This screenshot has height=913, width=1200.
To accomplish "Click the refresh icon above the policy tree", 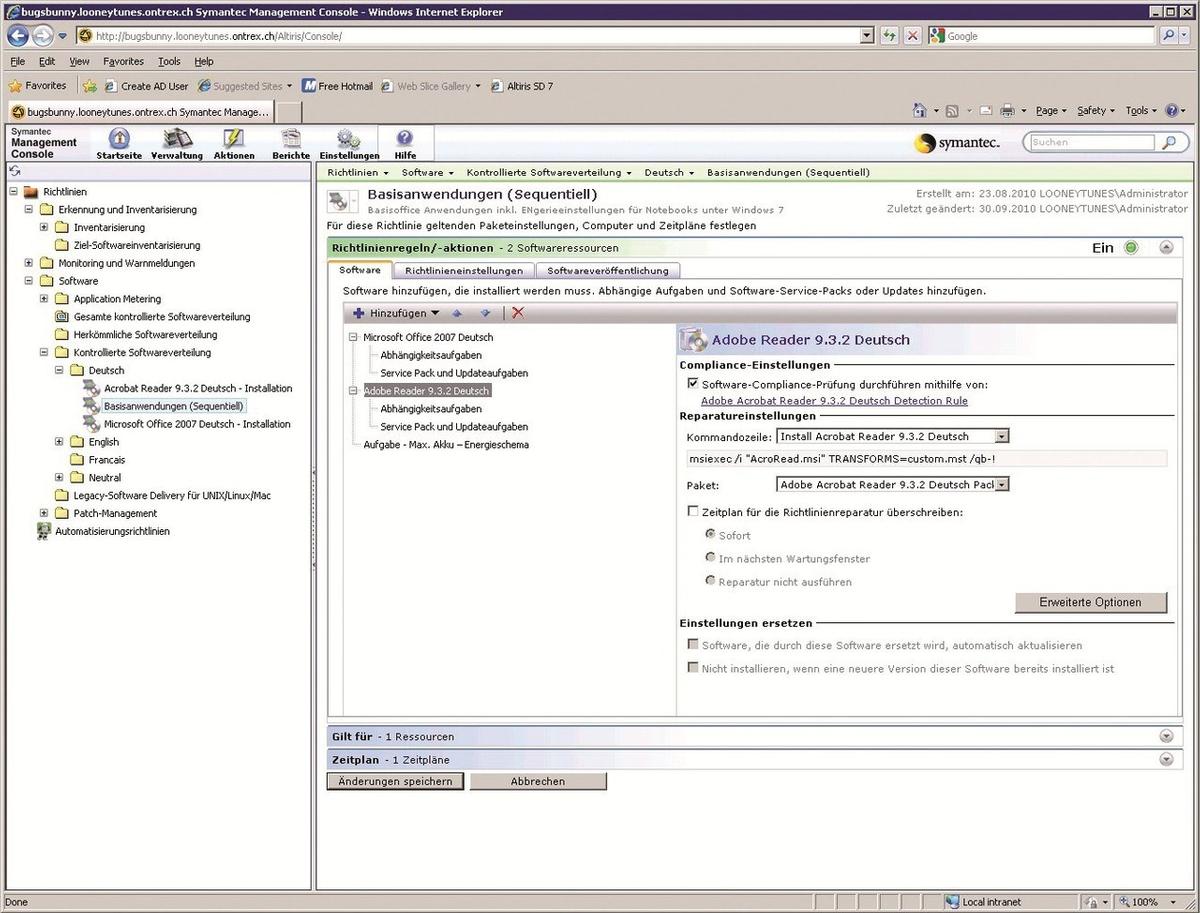I will tap(14, 172).
